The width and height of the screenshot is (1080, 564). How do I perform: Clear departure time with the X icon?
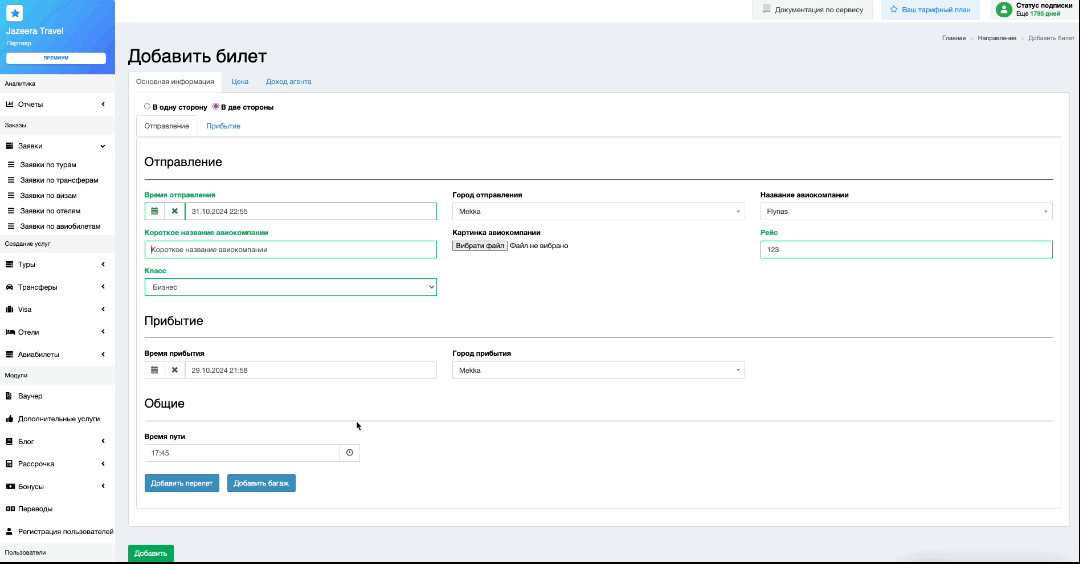click(174, 211)
